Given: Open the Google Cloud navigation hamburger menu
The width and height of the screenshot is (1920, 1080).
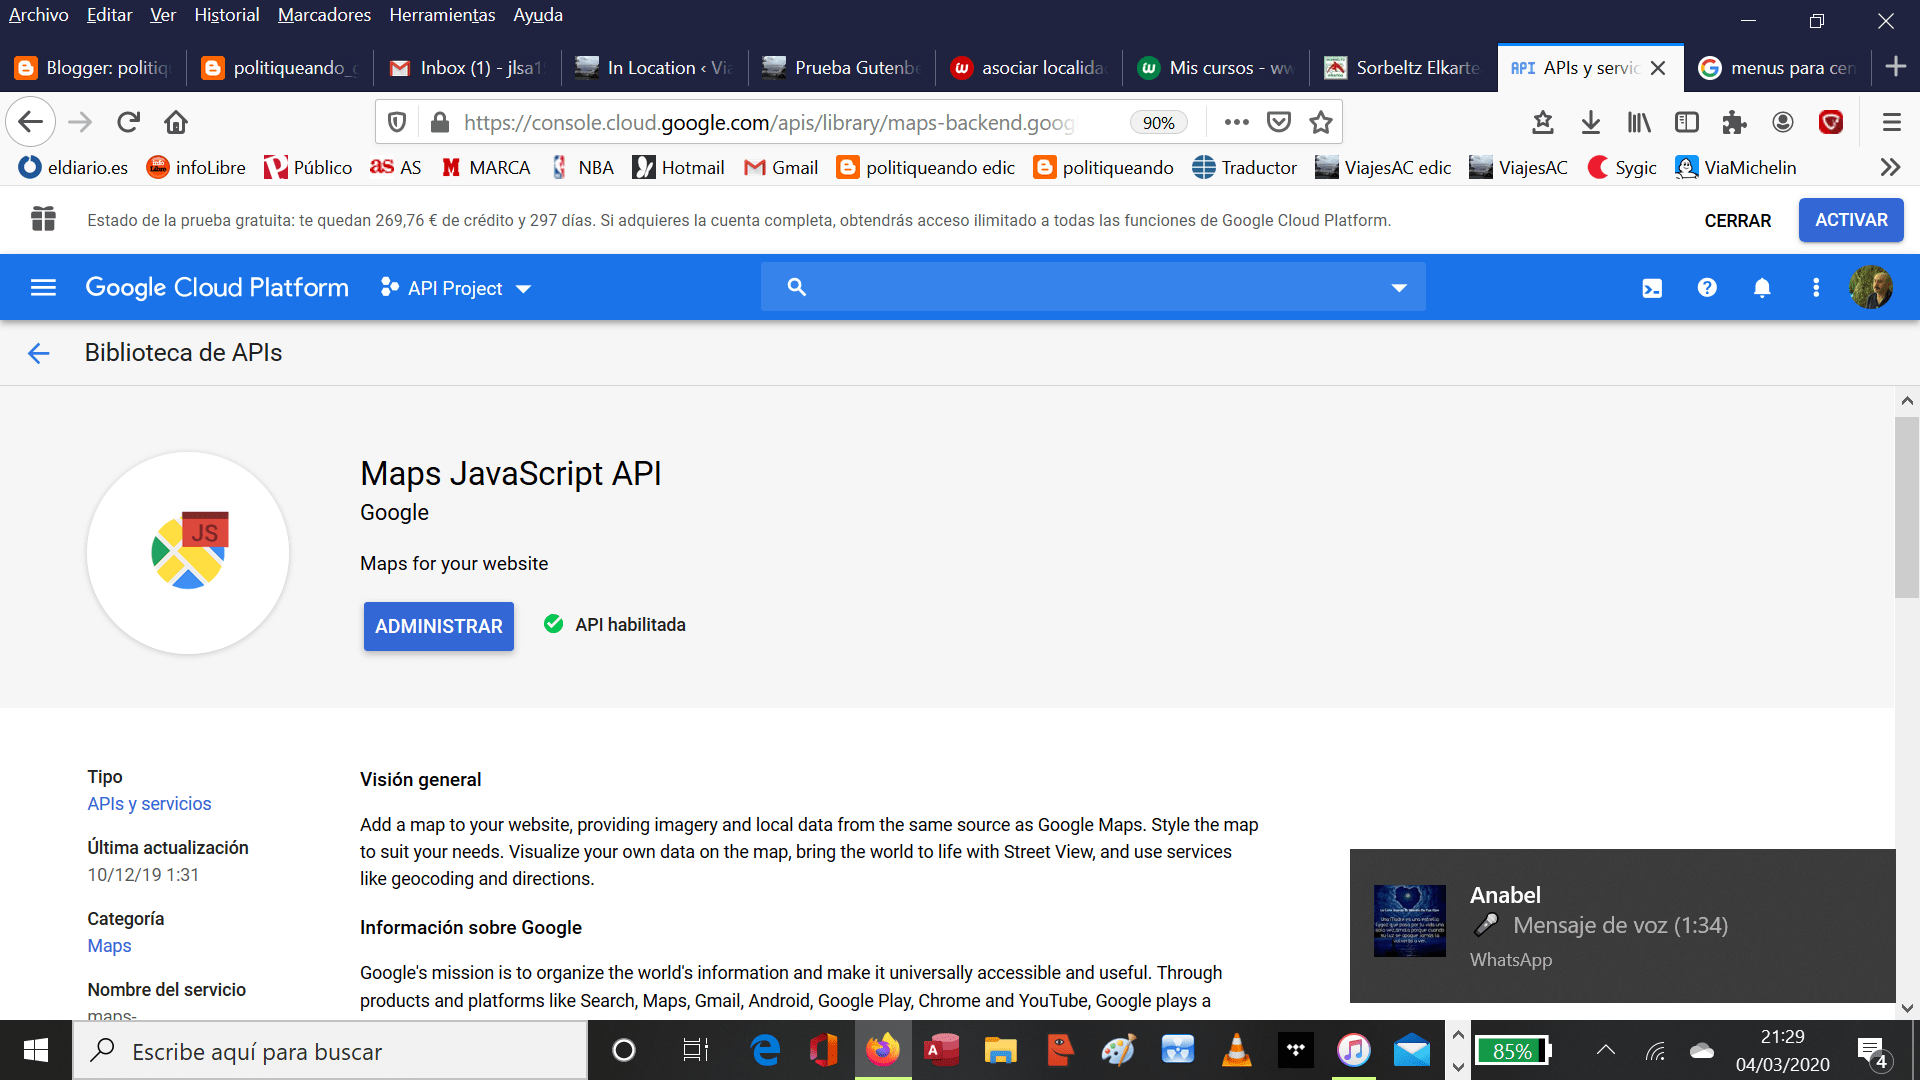Looking at the screenshot, I should pos(43,288).
